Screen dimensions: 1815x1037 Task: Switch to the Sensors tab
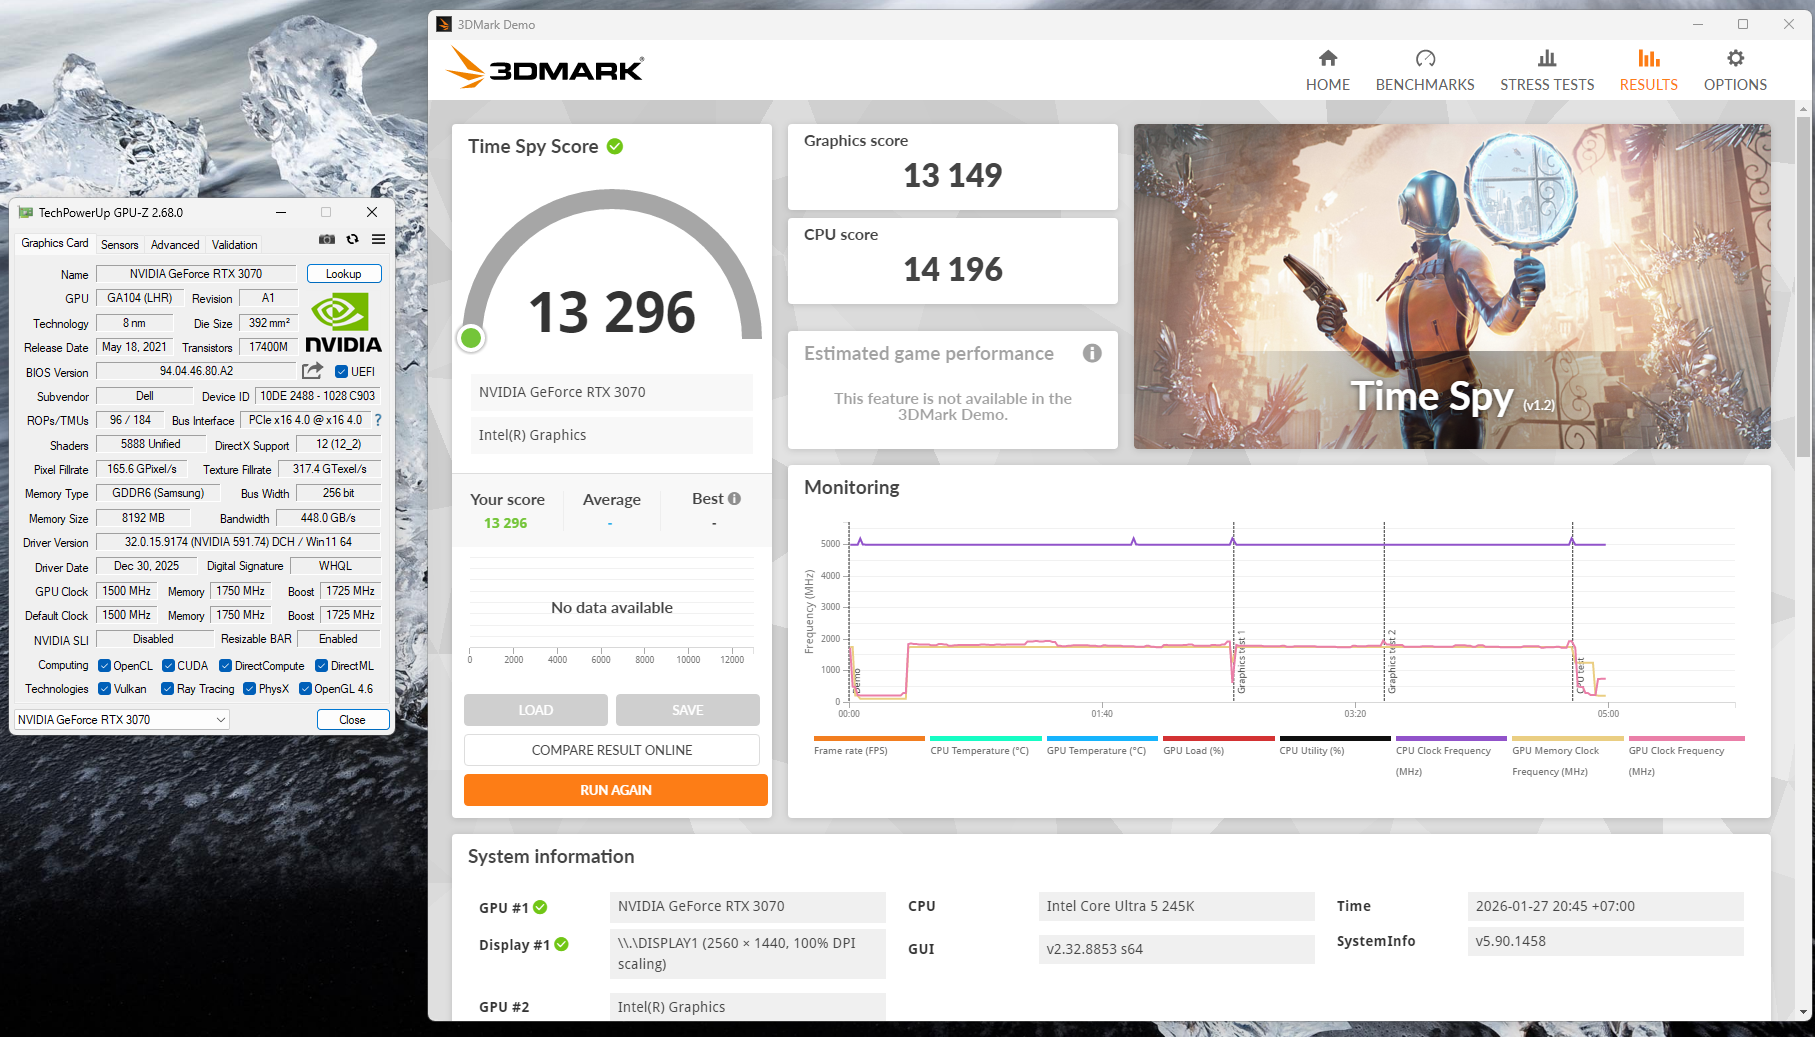tap(120, 245)
